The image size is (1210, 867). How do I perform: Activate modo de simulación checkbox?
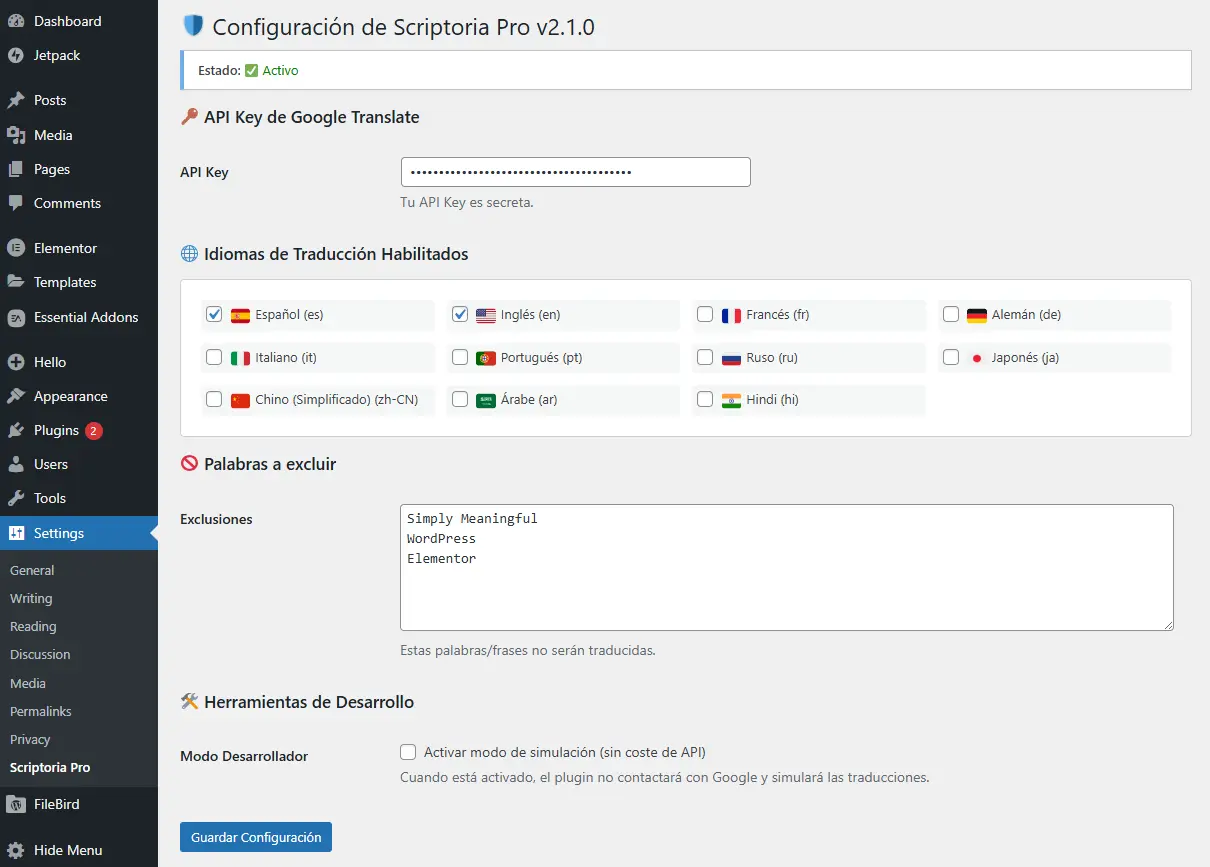click(x=408, y=752)
